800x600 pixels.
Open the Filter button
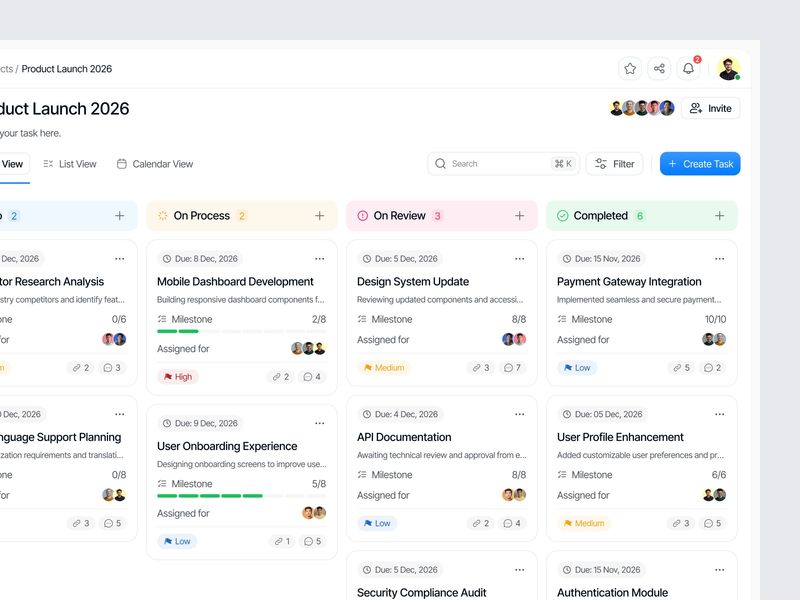point(615,164)
